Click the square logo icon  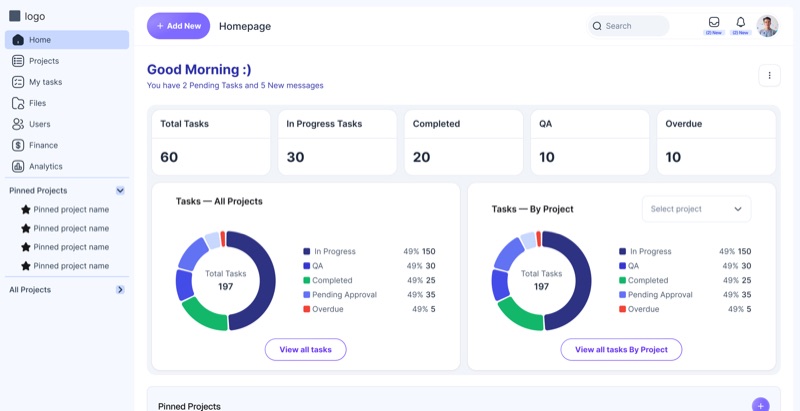15,16
